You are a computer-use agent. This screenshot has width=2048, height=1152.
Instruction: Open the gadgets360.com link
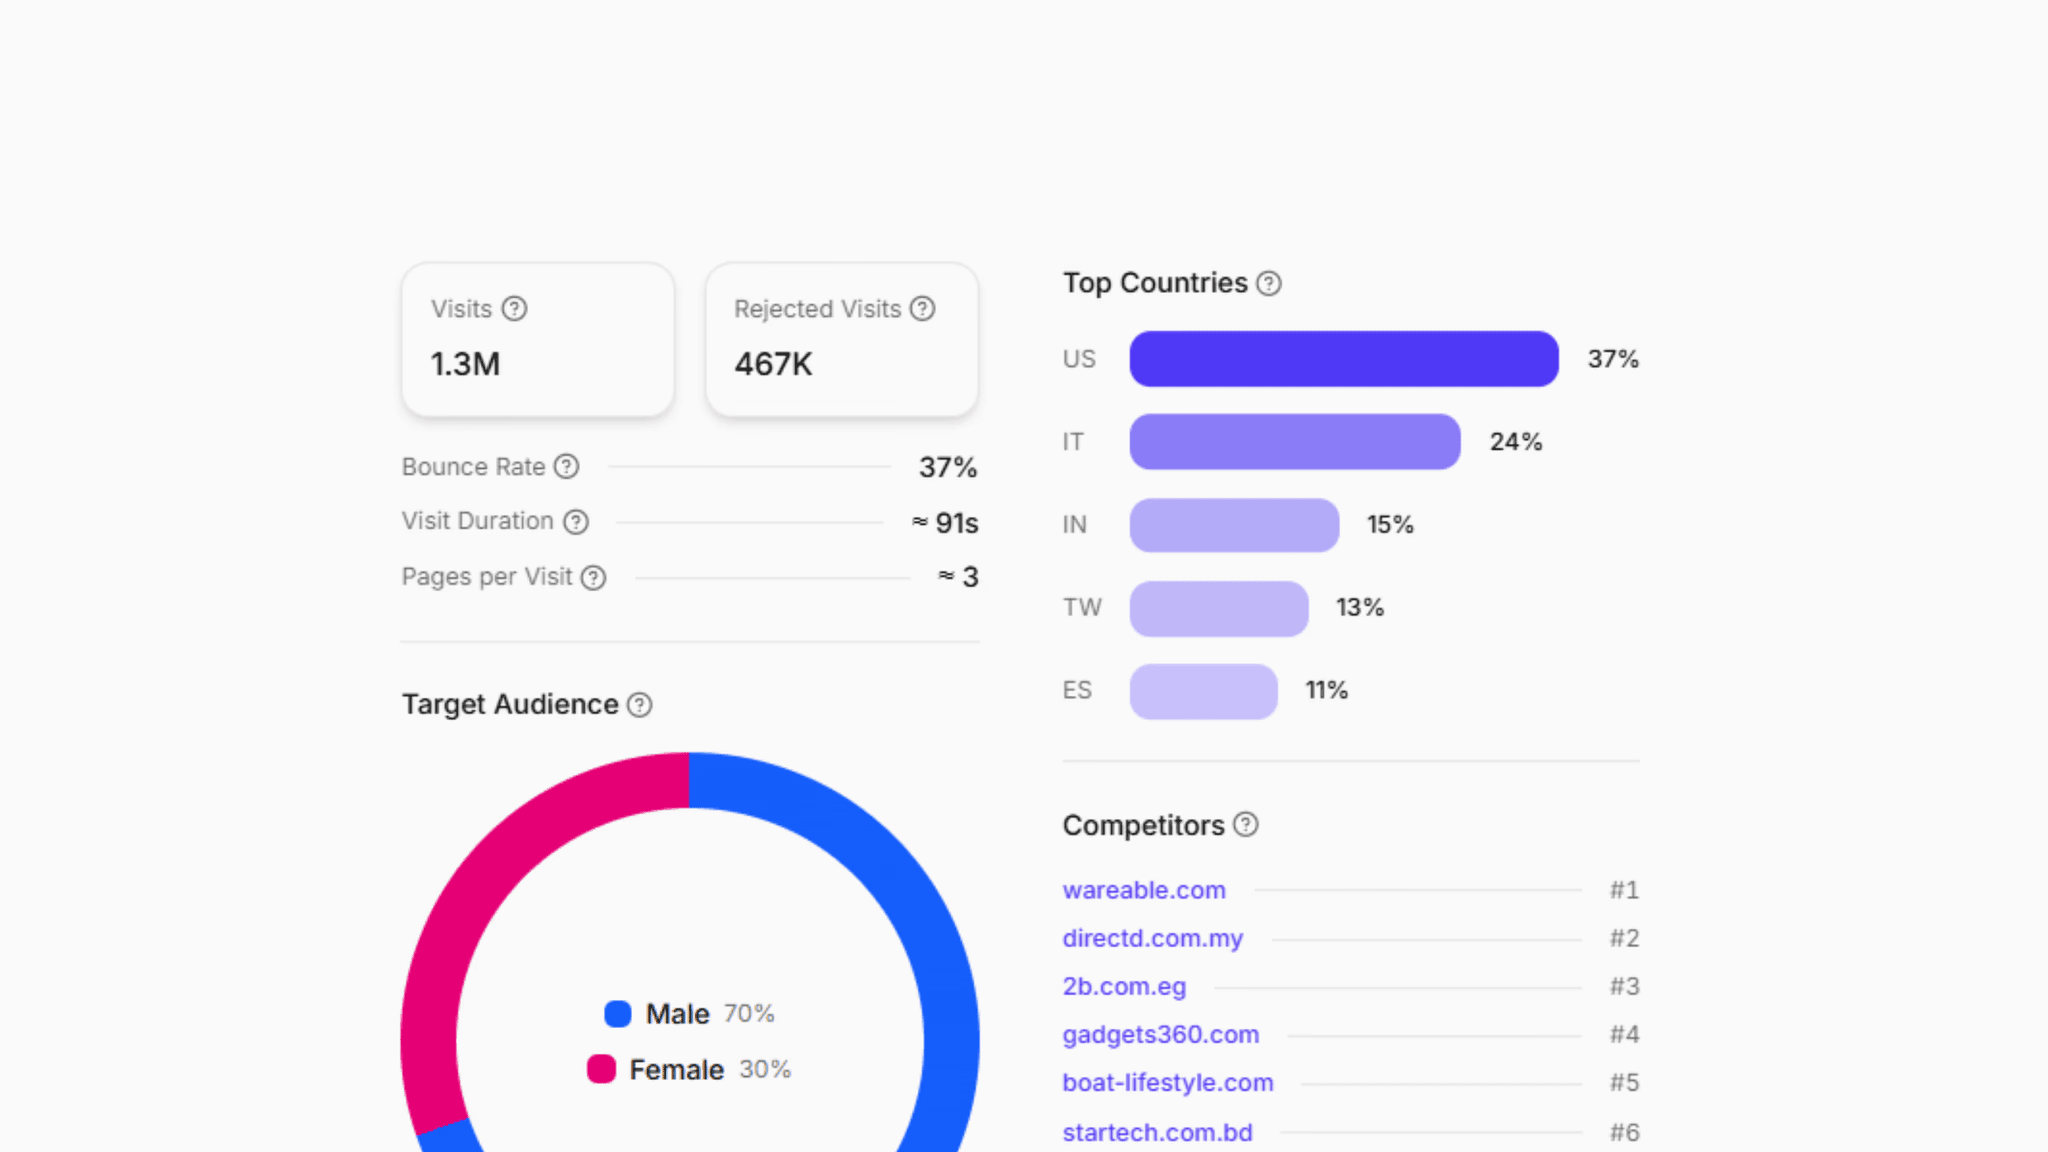(x=1161, y=1034)
